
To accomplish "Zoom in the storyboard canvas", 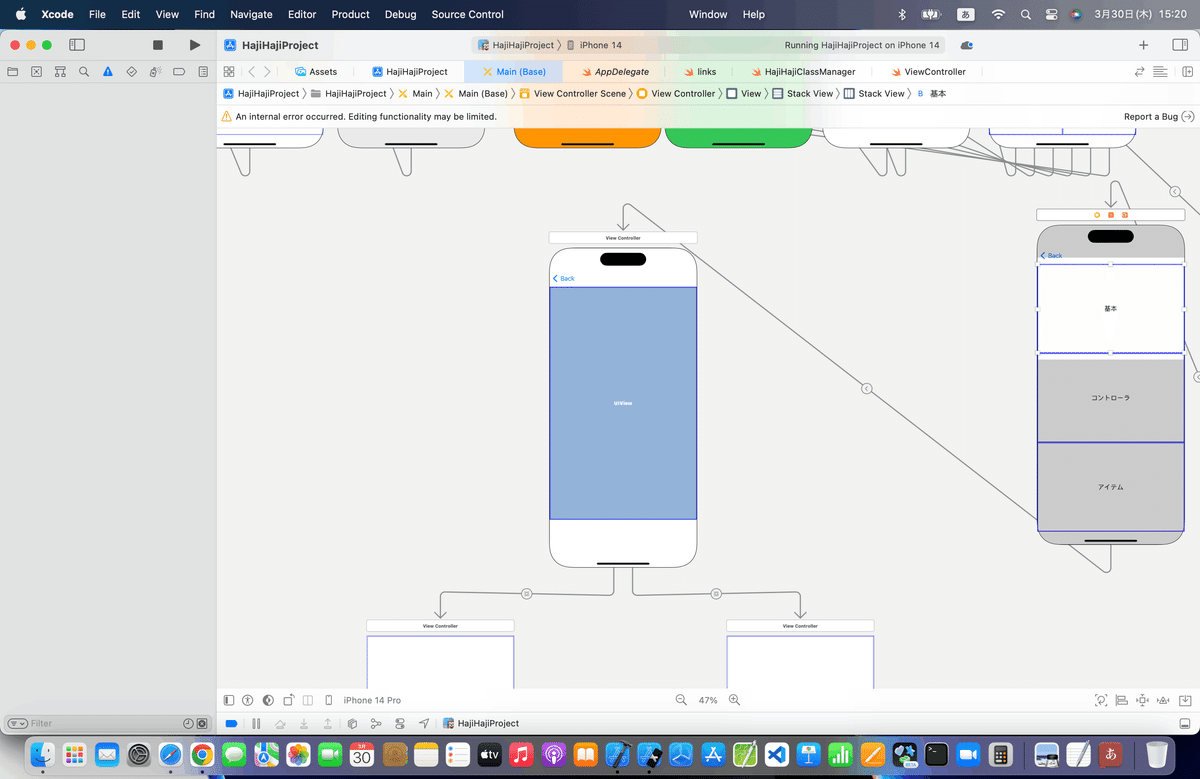I will pos(734,700).
